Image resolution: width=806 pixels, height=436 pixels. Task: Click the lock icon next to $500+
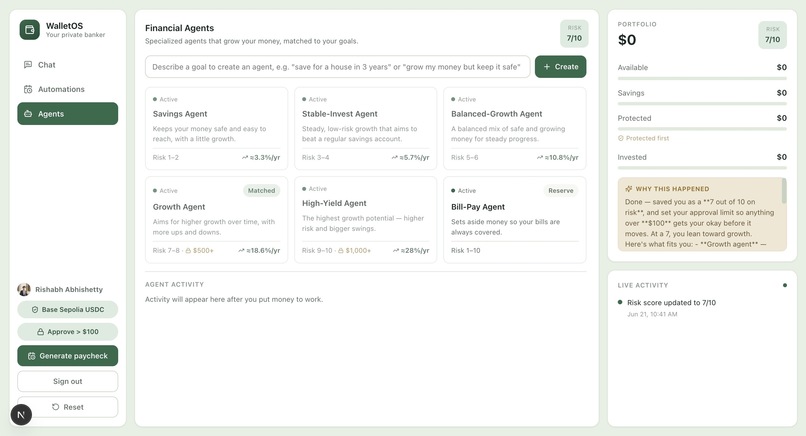coord(188,250)
